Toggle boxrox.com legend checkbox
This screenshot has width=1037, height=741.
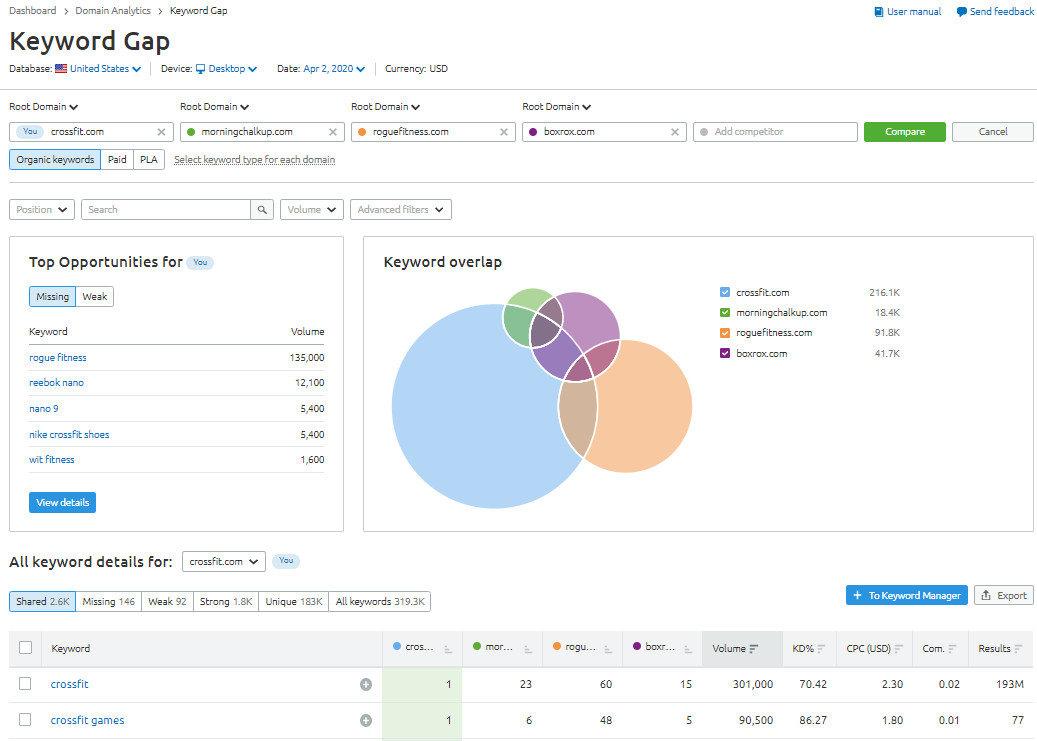pos(725,354)
